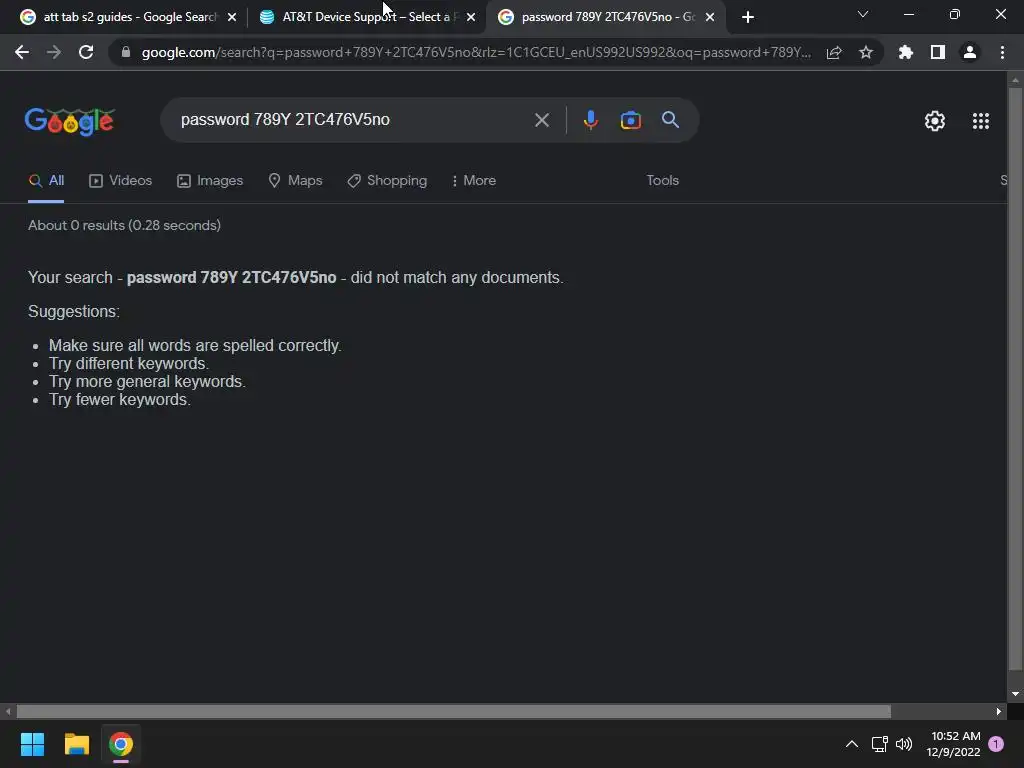Open Chrome profile avatar
Screen dimensions: 1024x768
(970, 52)
